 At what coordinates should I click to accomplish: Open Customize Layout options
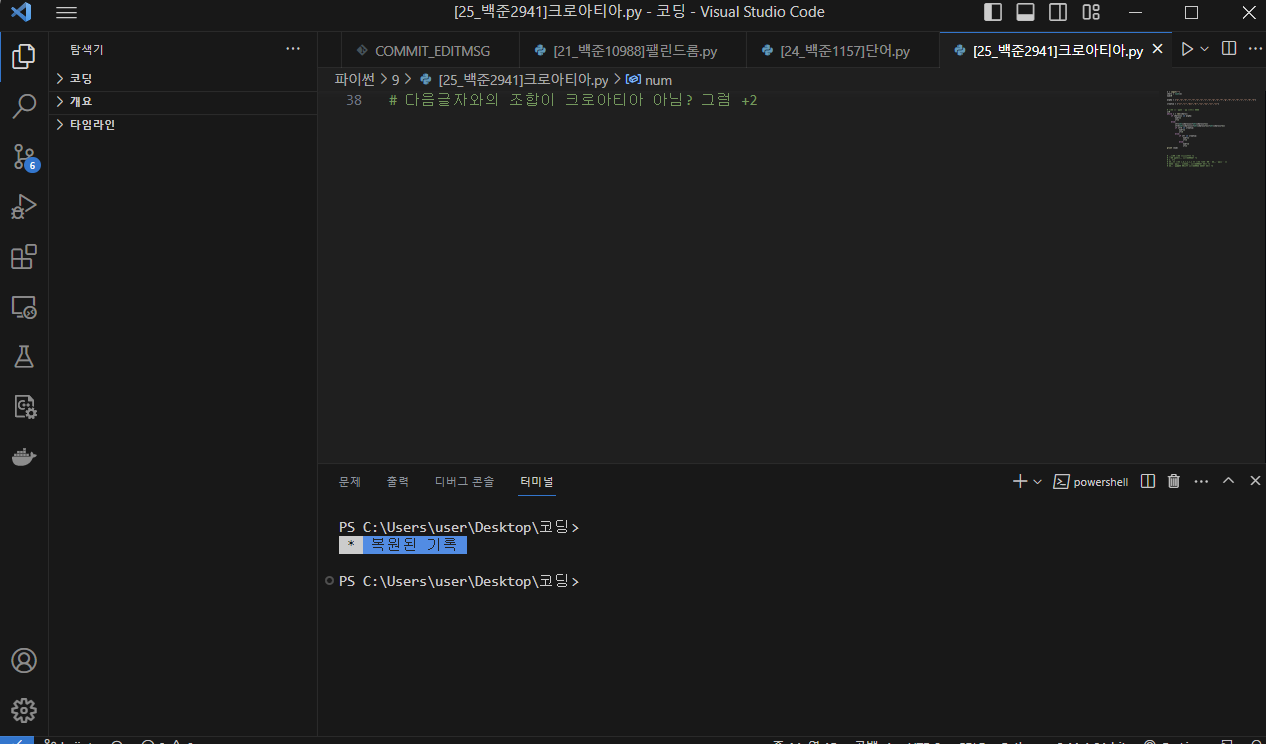click(1091, 13)
